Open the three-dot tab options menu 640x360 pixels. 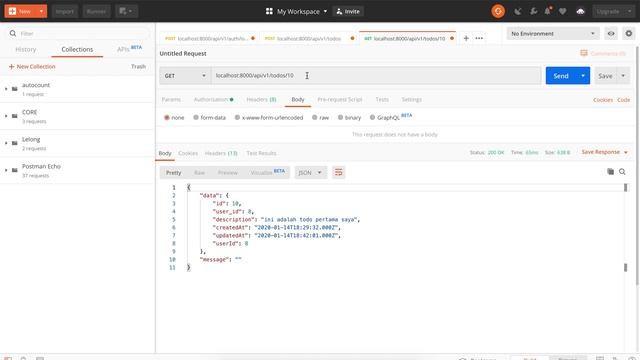click(x=479, y=38)
